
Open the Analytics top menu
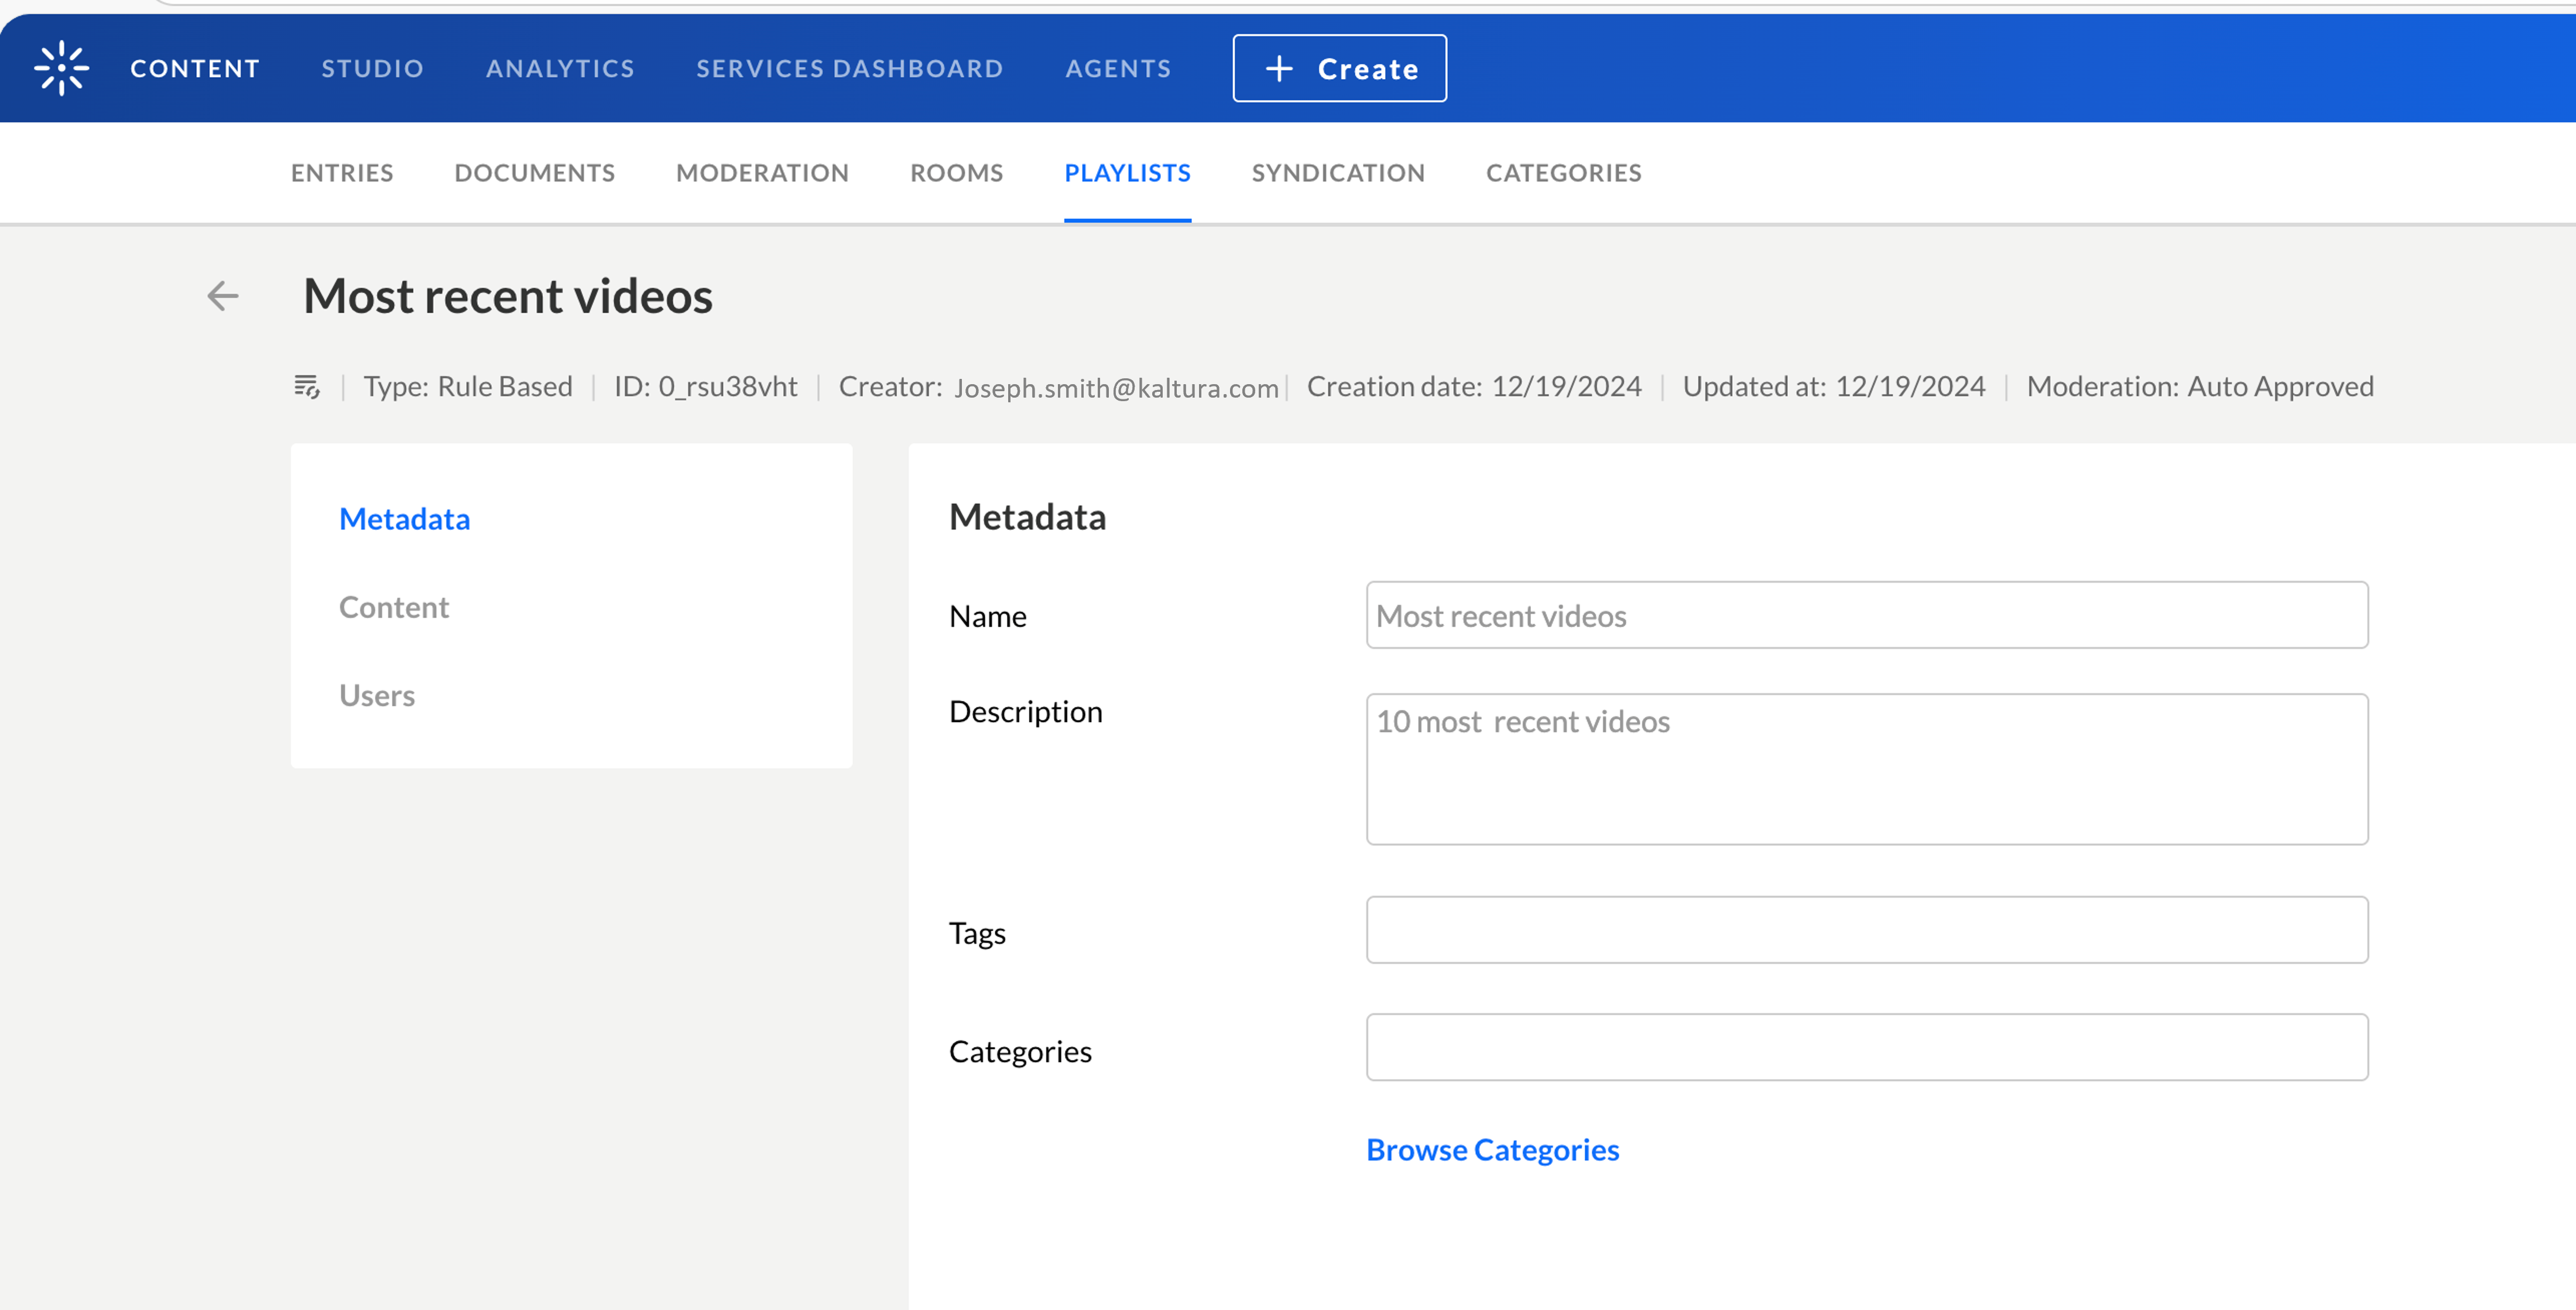coord(560,68)
